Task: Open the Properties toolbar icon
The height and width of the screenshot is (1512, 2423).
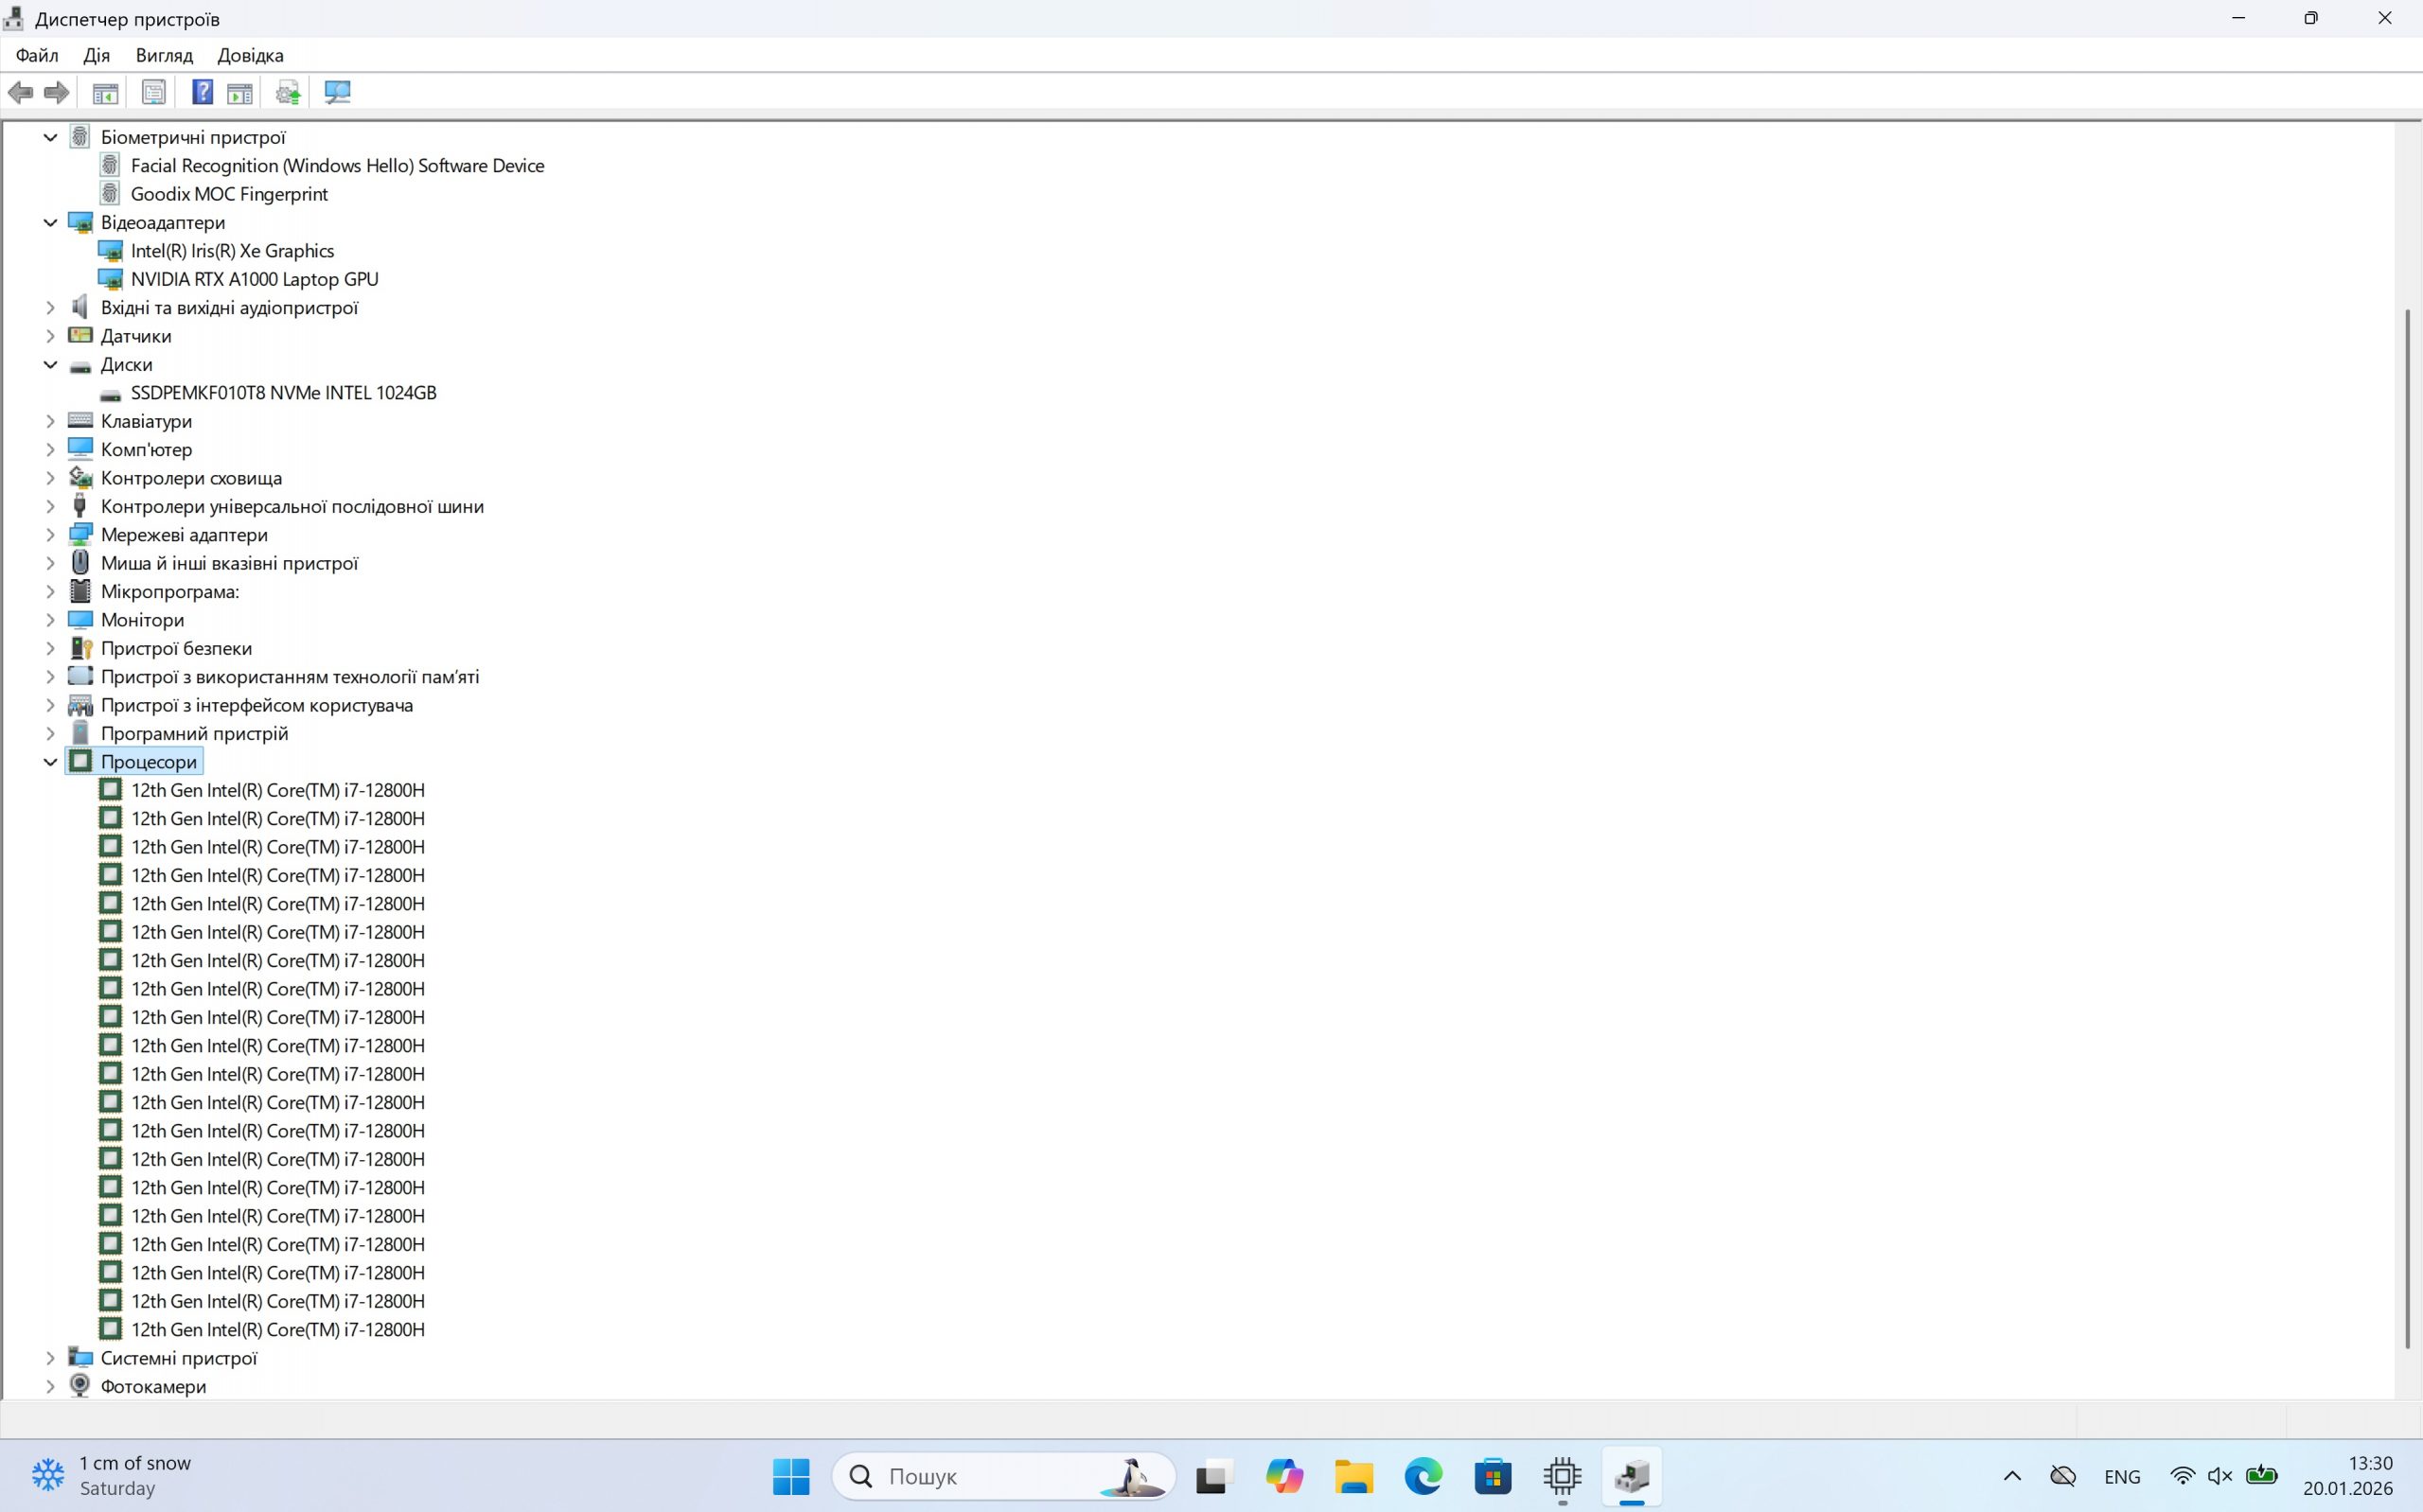Action: 153,93
